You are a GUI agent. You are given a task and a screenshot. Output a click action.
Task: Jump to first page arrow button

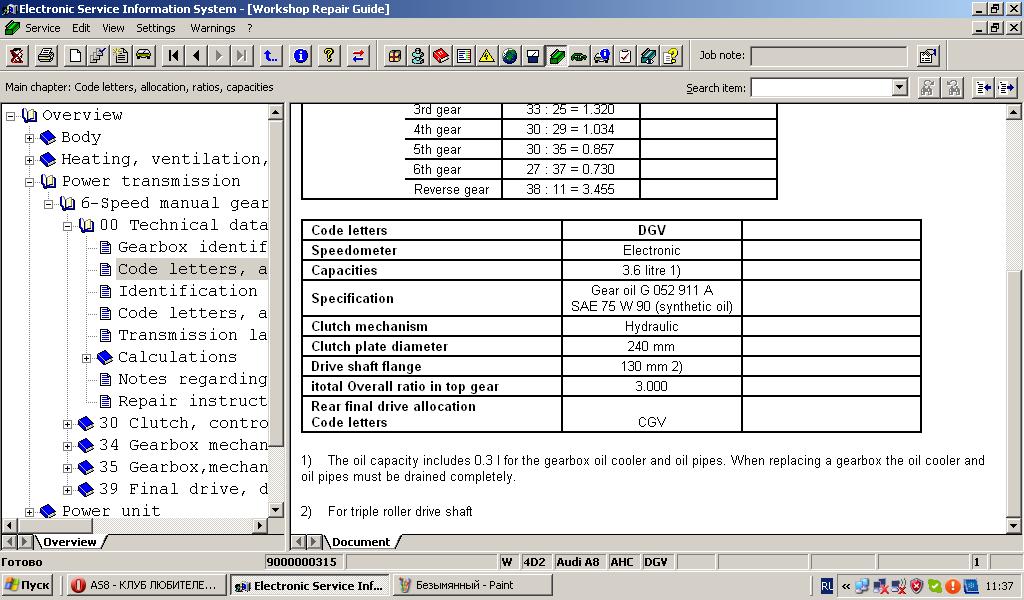click(174, 56)
